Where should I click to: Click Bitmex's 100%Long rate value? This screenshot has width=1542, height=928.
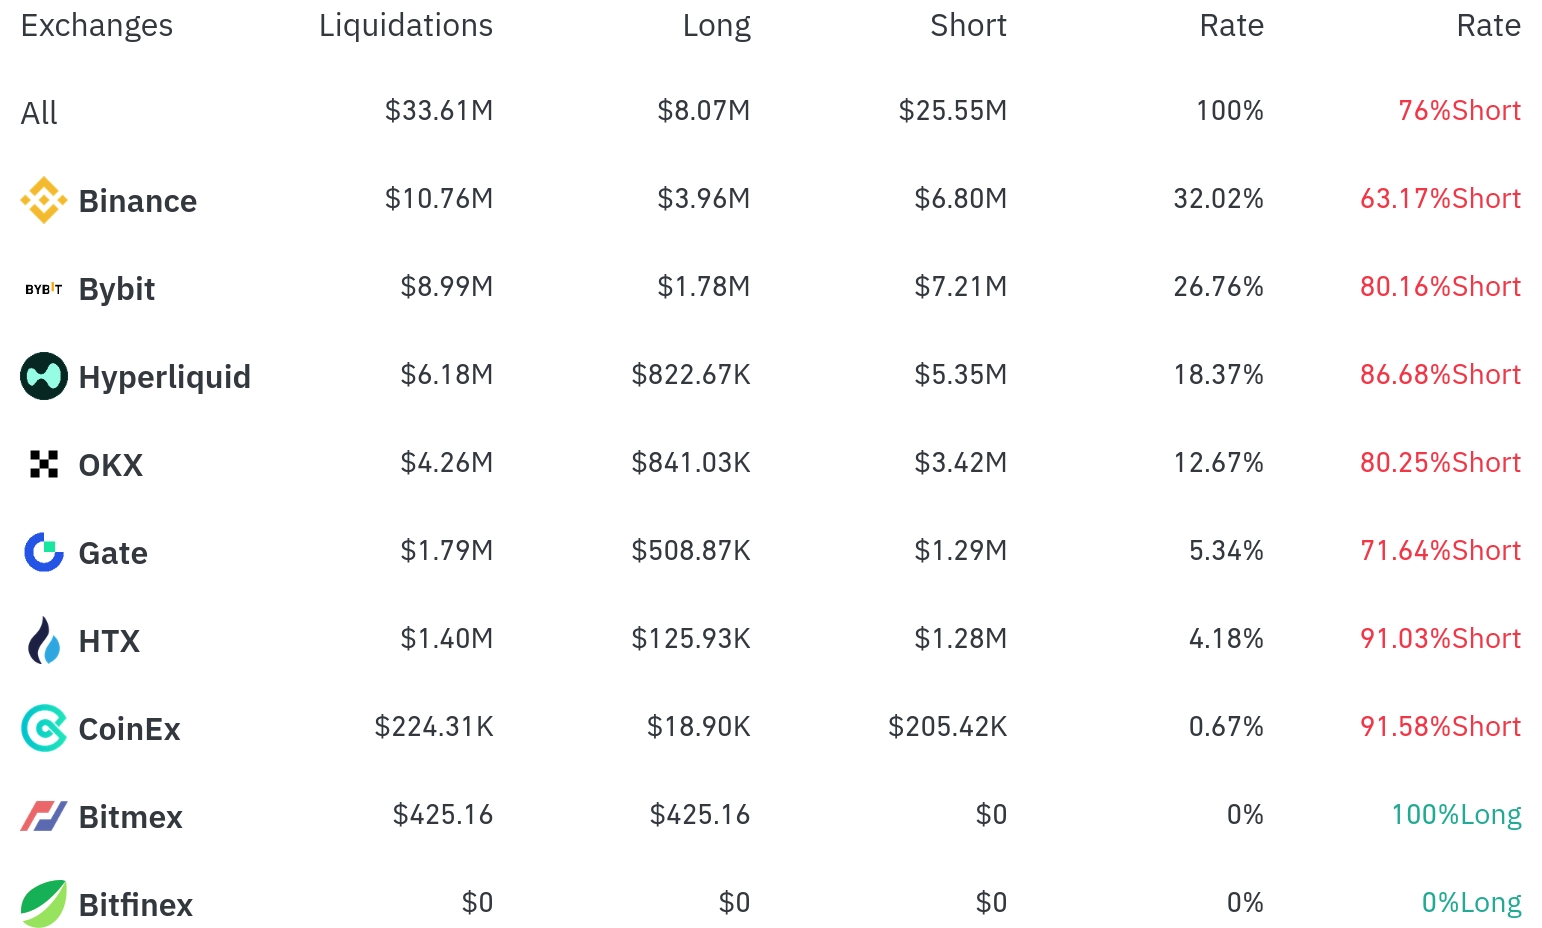click(1456, 815)
